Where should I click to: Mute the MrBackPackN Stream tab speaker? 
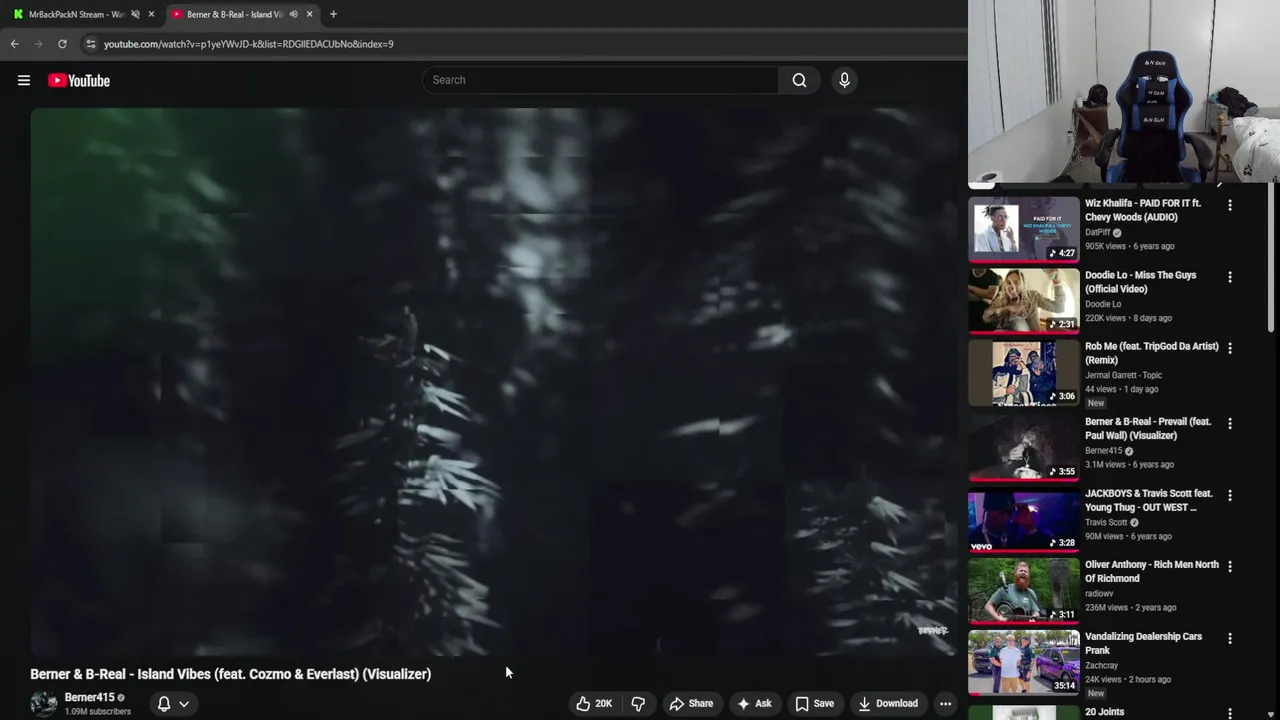point(135,14)
